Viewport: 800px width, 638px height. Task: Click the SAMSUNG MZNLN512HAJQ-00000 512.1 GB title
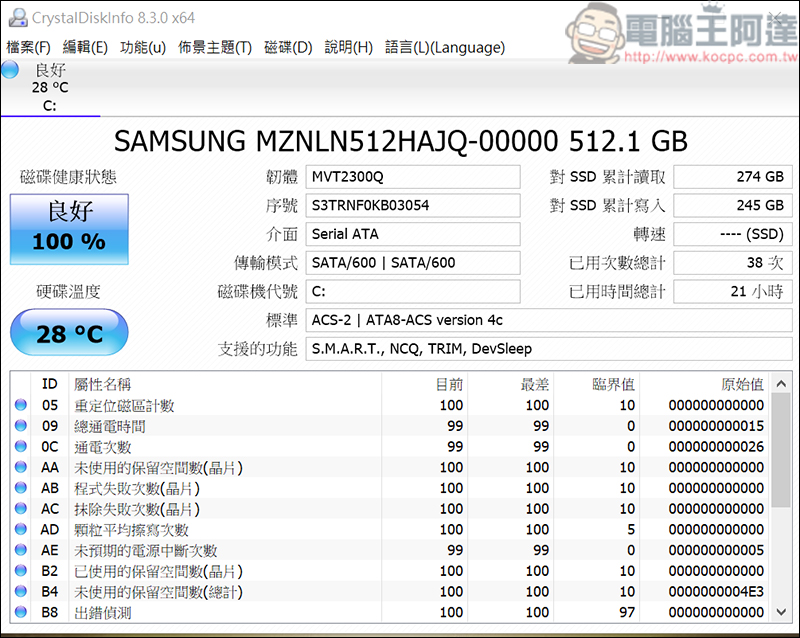coord(401,141)
